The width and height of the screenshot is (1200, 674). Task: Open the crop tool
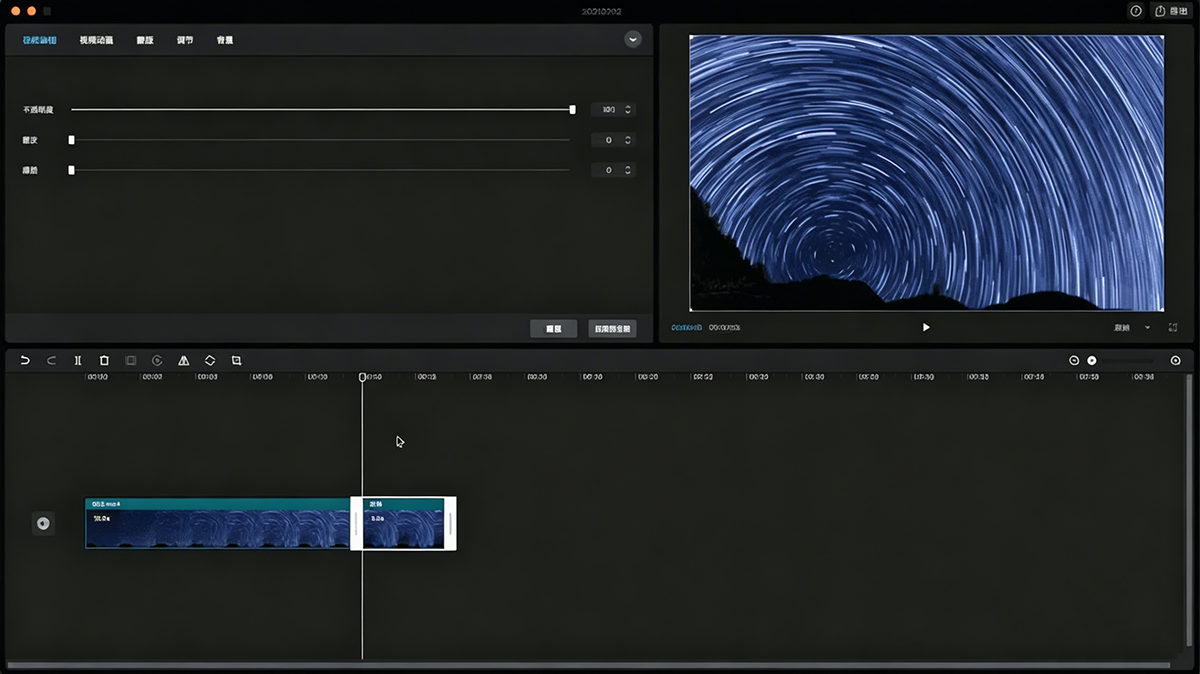(x=237, y=360)
